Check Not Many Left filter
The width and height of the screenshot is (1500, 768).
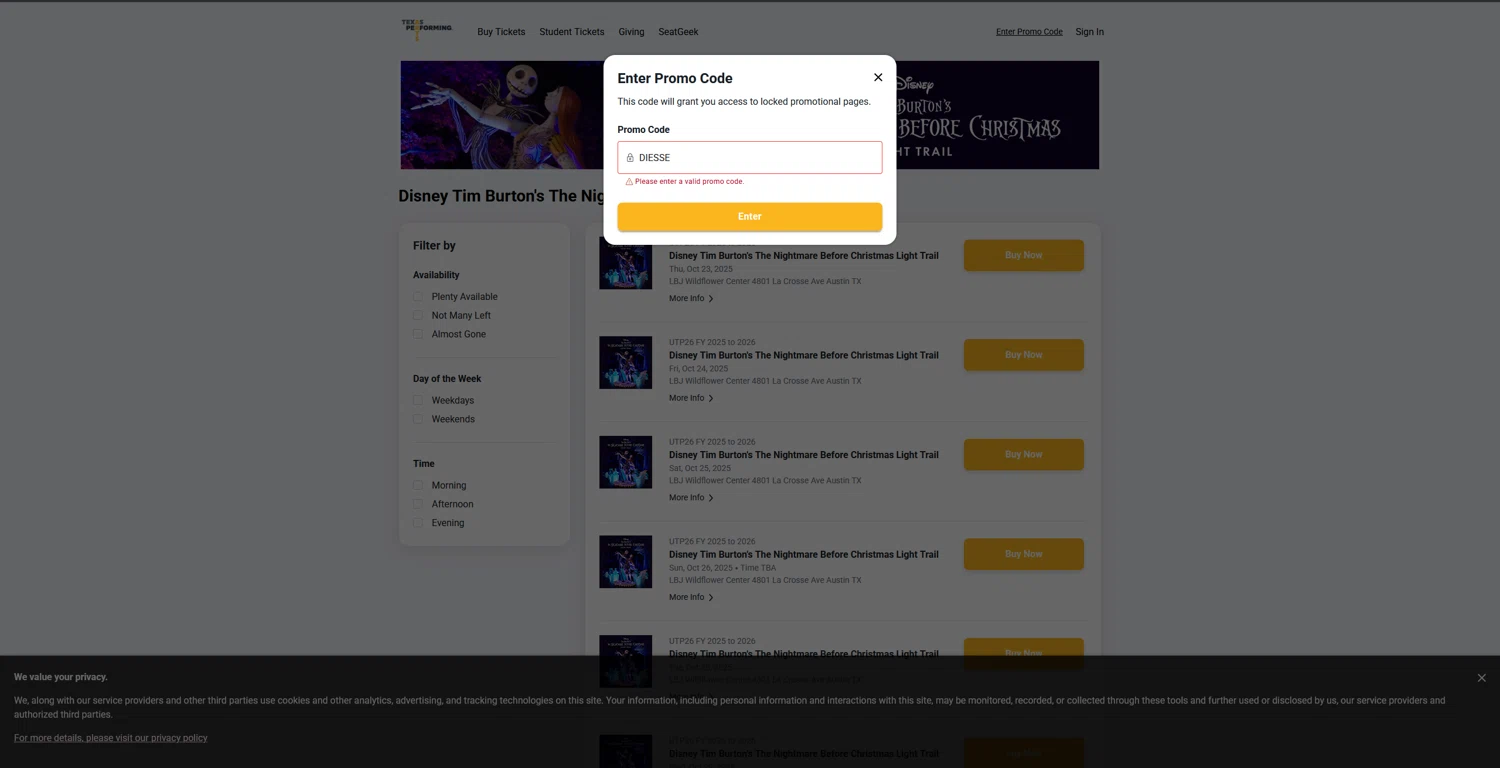[418, 316]
